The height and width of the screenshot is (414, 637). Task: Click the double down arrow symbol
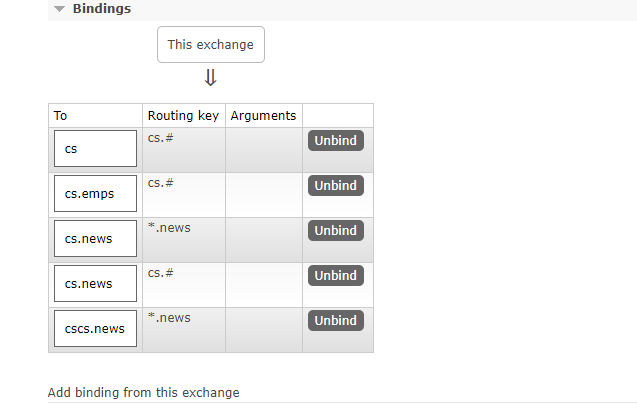point(210,78)
